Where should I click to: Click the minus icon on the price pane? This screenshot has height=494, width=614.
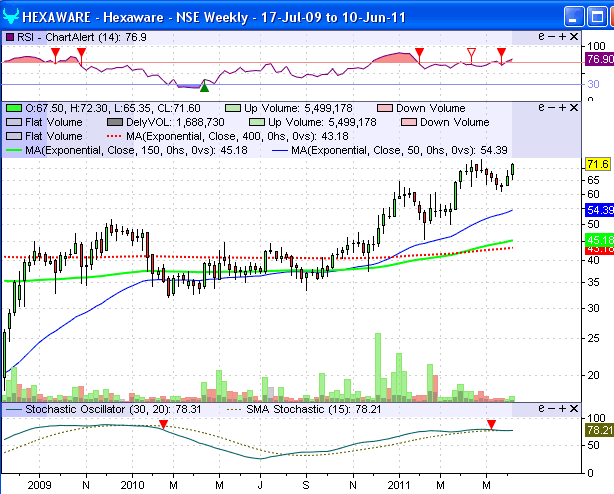point(552,107)
